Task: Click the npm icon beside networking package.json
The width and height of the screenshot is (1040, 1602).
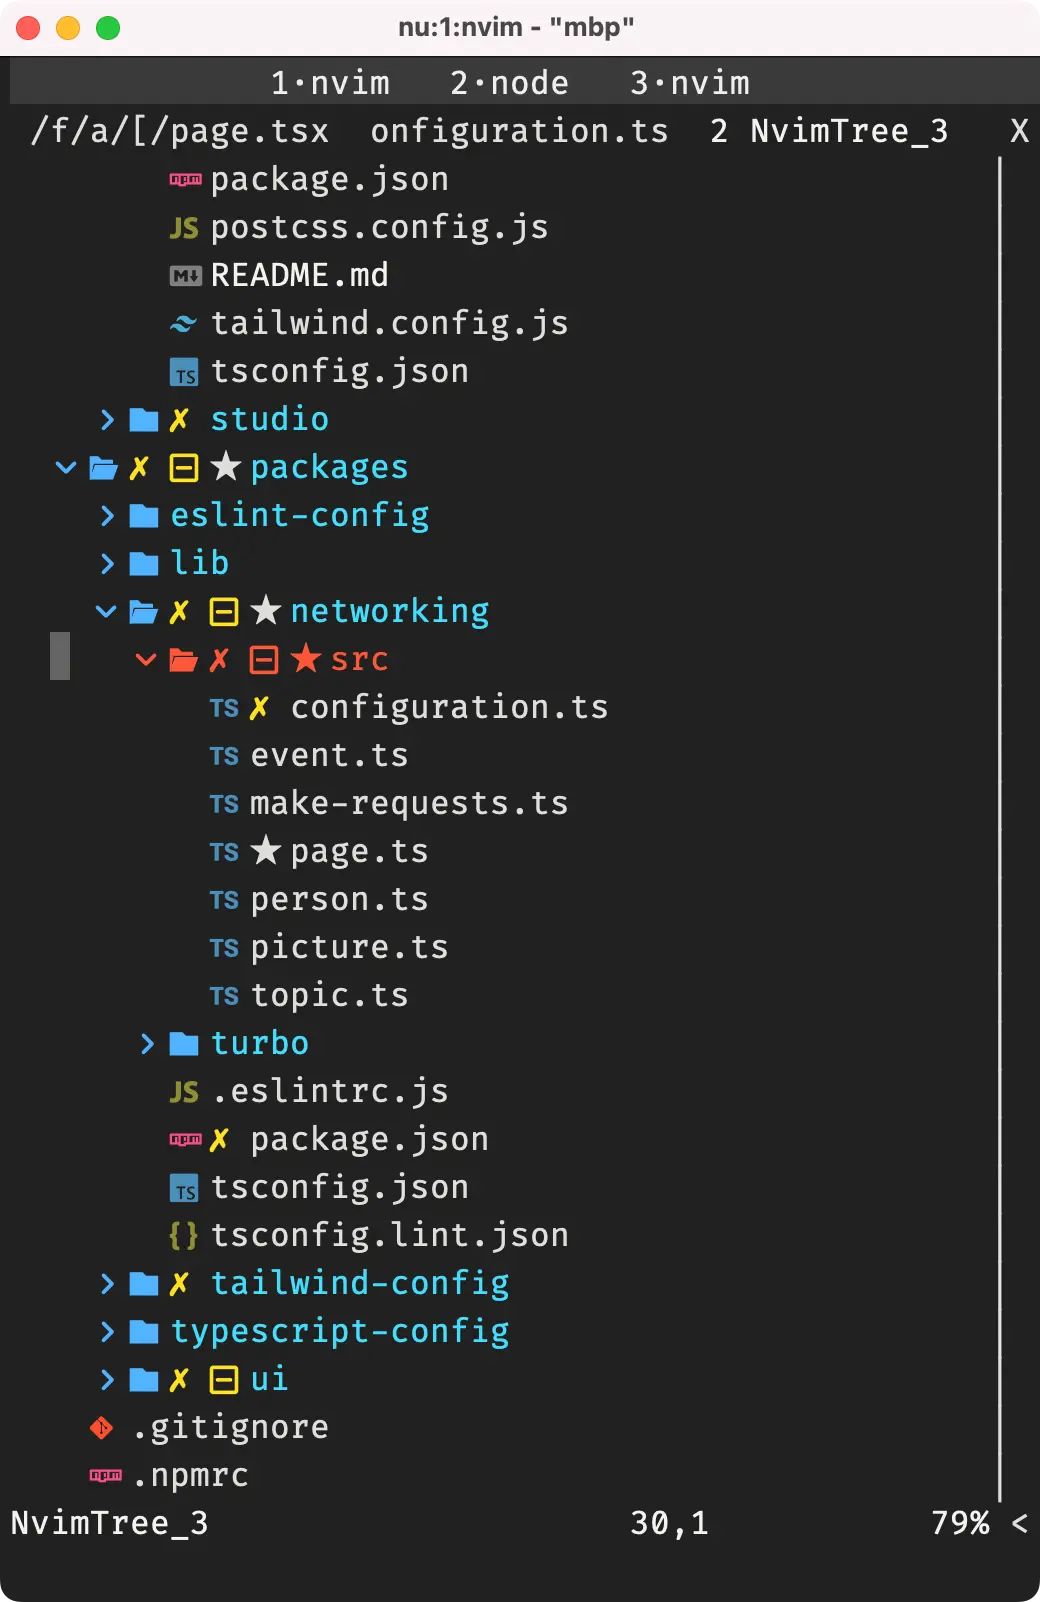Action: [x=185, y=1140]
